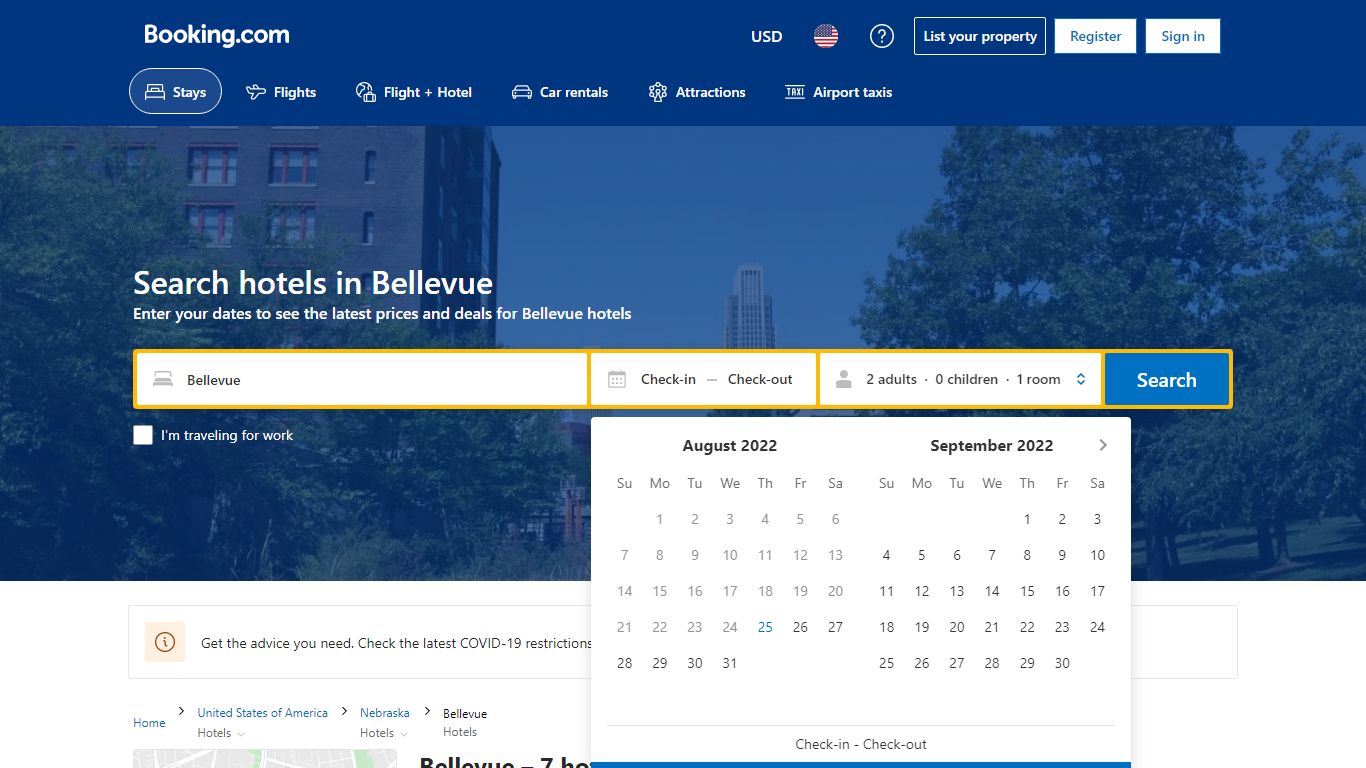Go to next month with arrow
Viewport: 1366px width, 768px height.
1103,445
